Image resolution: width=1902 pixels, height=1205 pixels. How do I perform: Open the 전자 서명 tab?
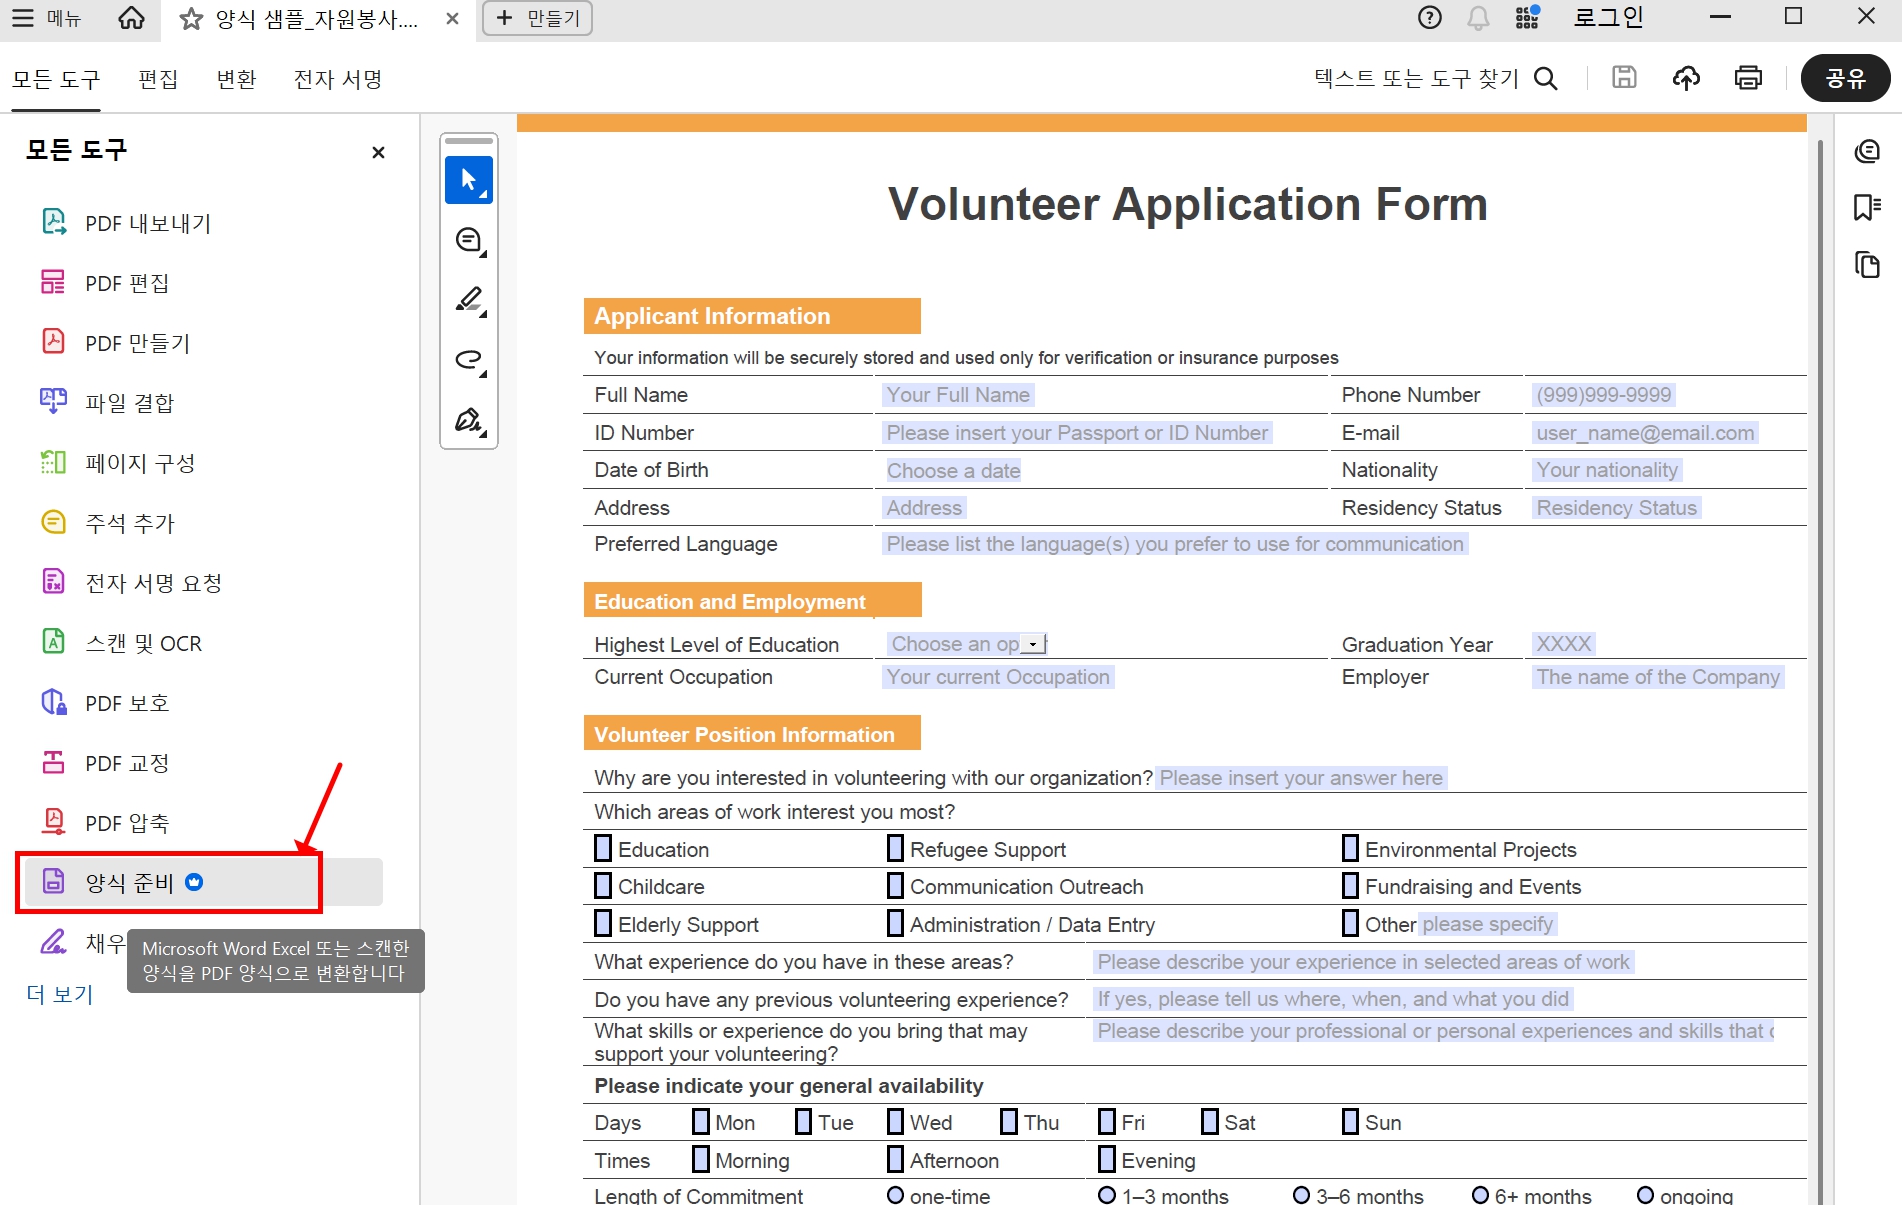(x=338, y=79)
